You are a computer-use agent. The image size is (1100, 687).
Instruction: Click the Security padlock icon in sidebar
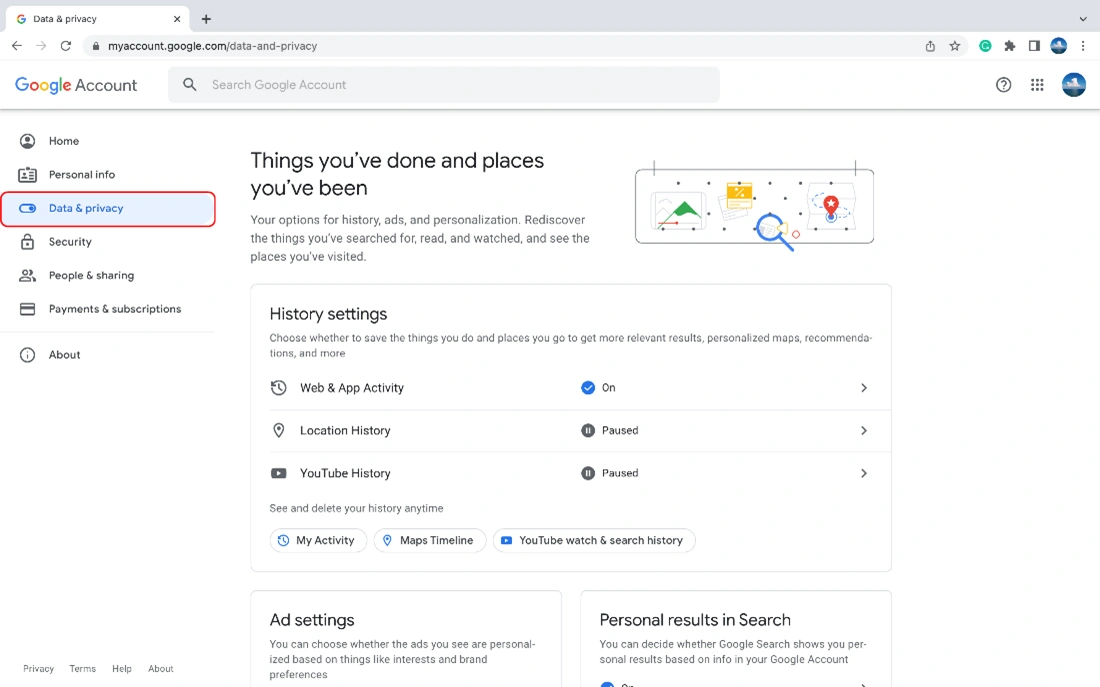click(27, 242)
